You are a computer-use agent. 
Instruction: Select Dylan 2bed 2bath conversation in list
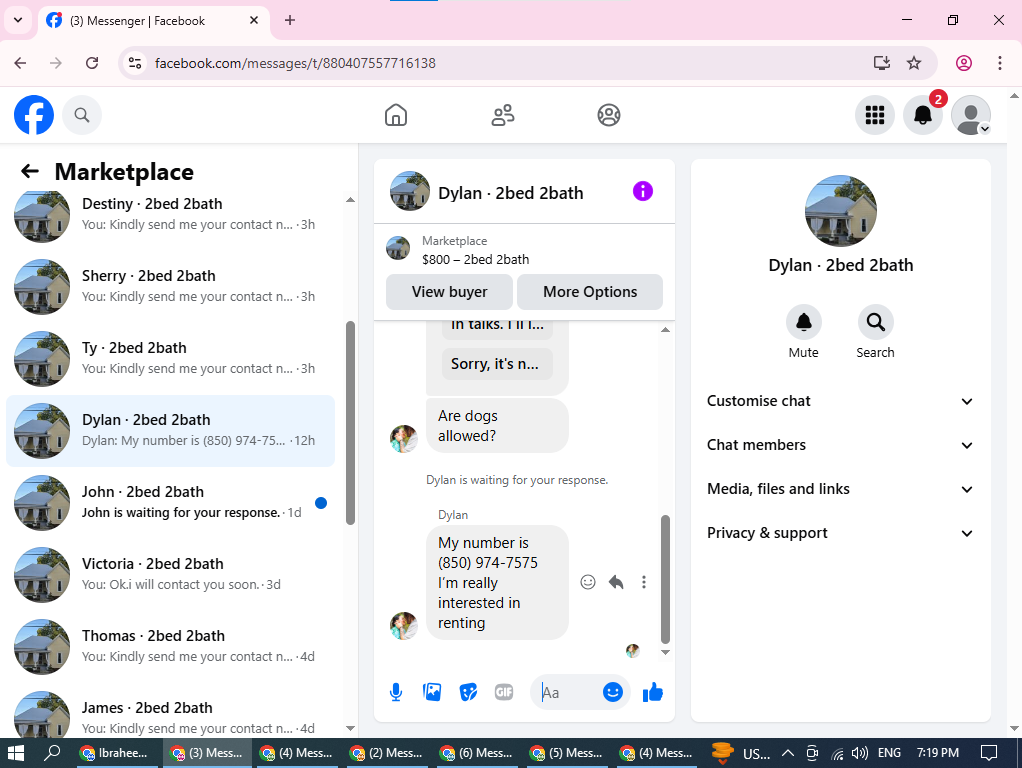pos(171,430)
